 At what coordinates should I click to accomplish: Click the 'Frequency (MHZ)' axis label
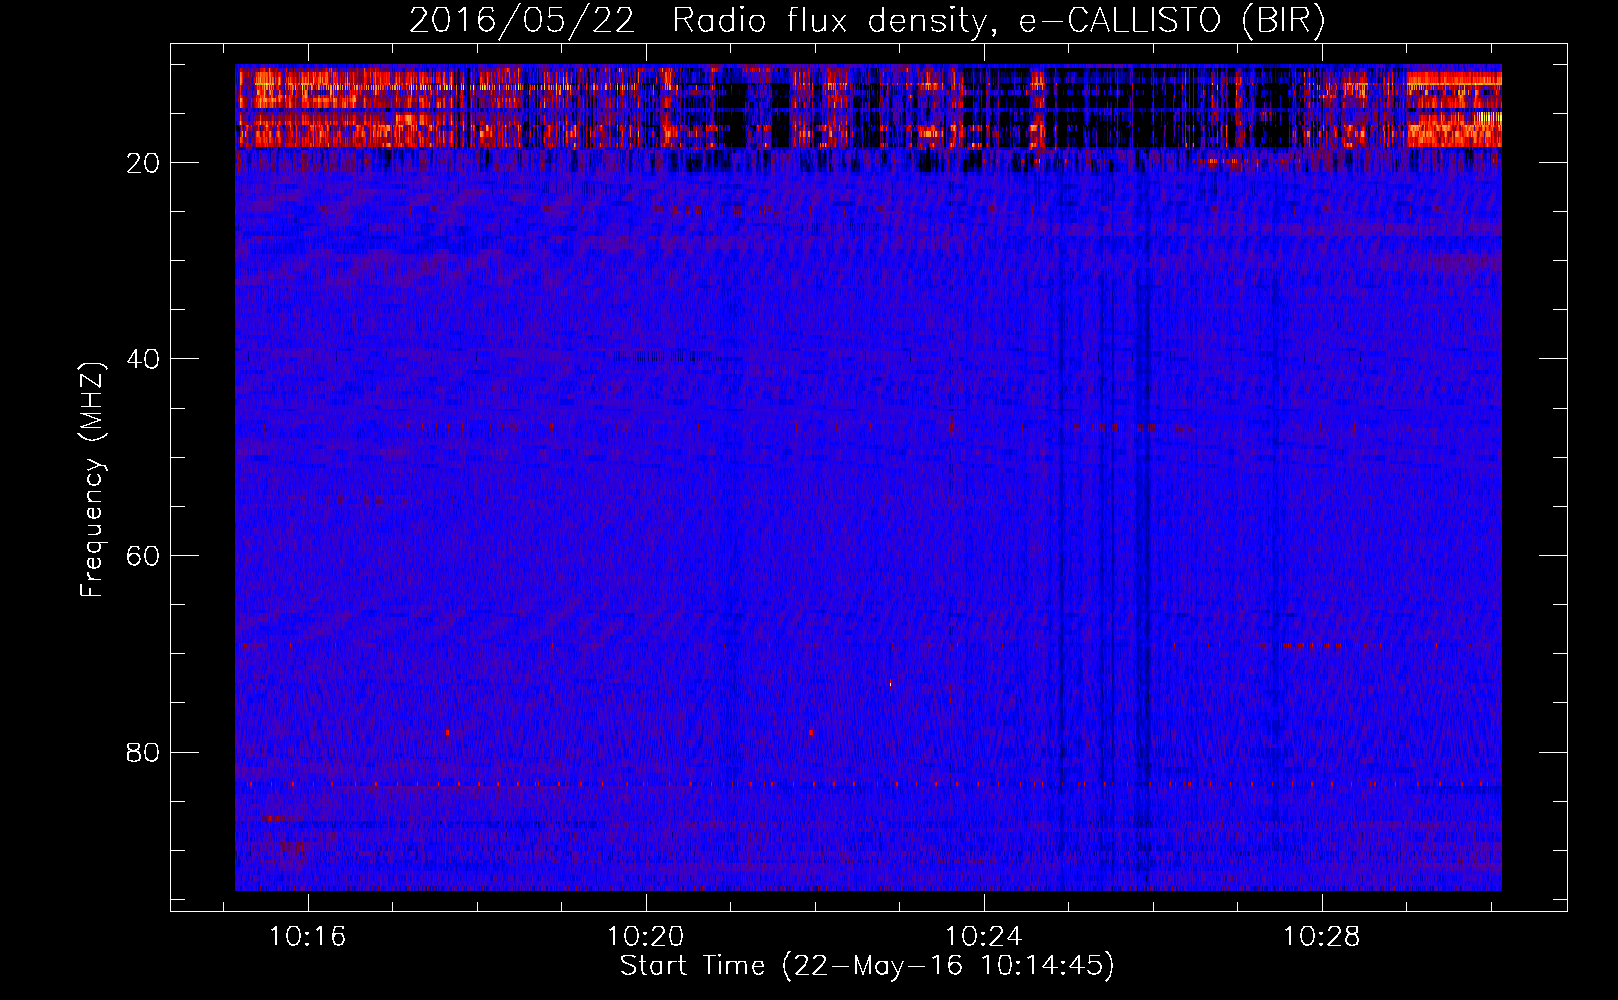click(92, 480)
